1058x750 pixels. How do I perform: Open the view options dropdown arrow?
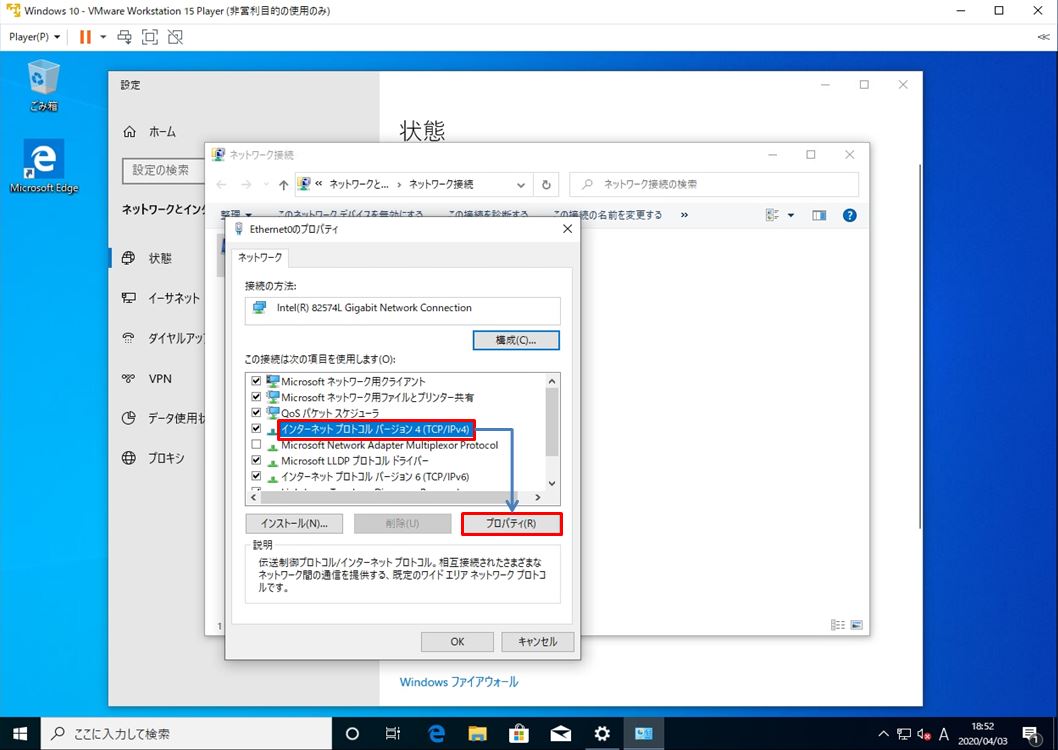point(791,216)
